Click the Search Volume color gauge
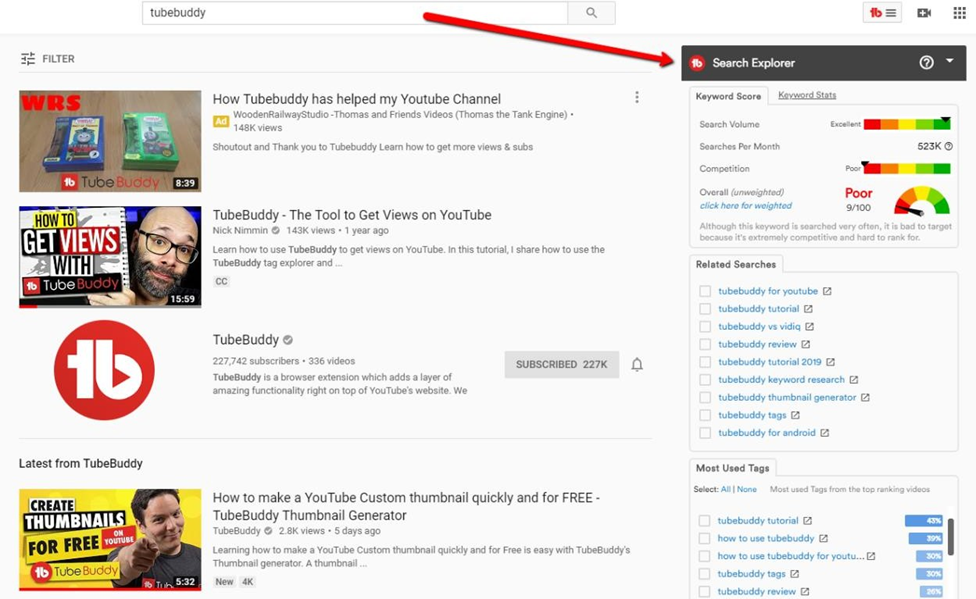The width and height of the screenshot is (976, 599). [x=907, y=124]
